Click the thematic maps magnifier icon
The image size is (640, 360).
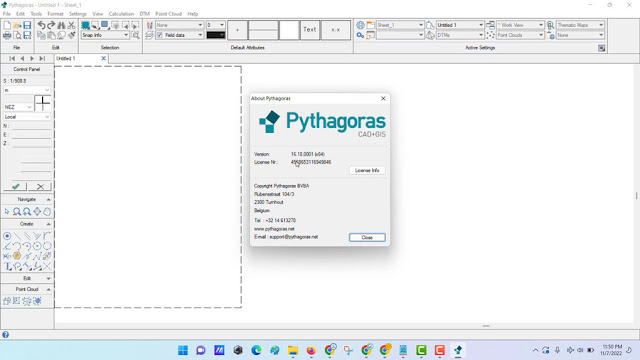tap(550, 25)
